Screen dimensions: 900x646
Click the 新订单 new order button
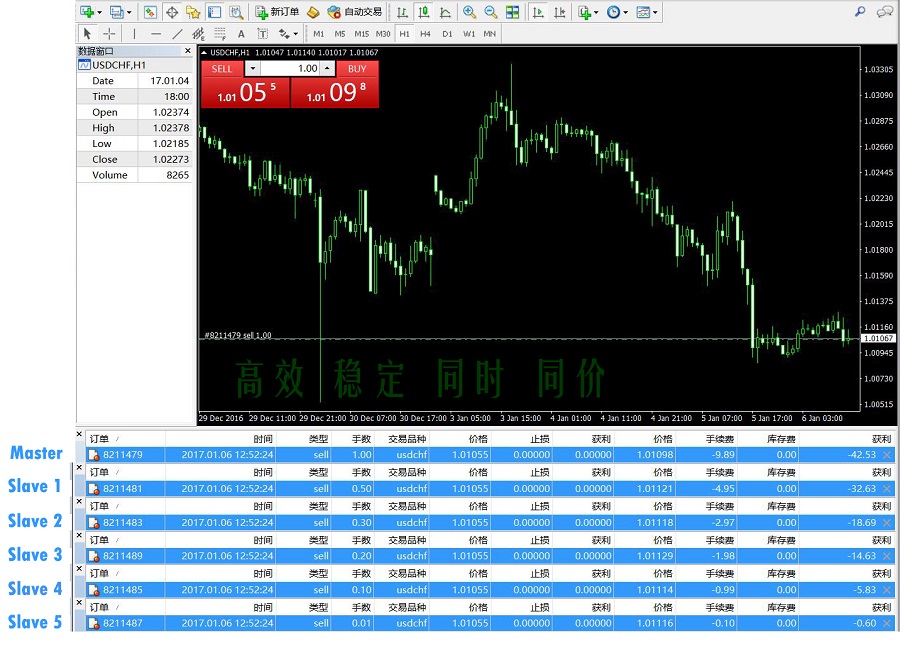click(x=276, y=12)
